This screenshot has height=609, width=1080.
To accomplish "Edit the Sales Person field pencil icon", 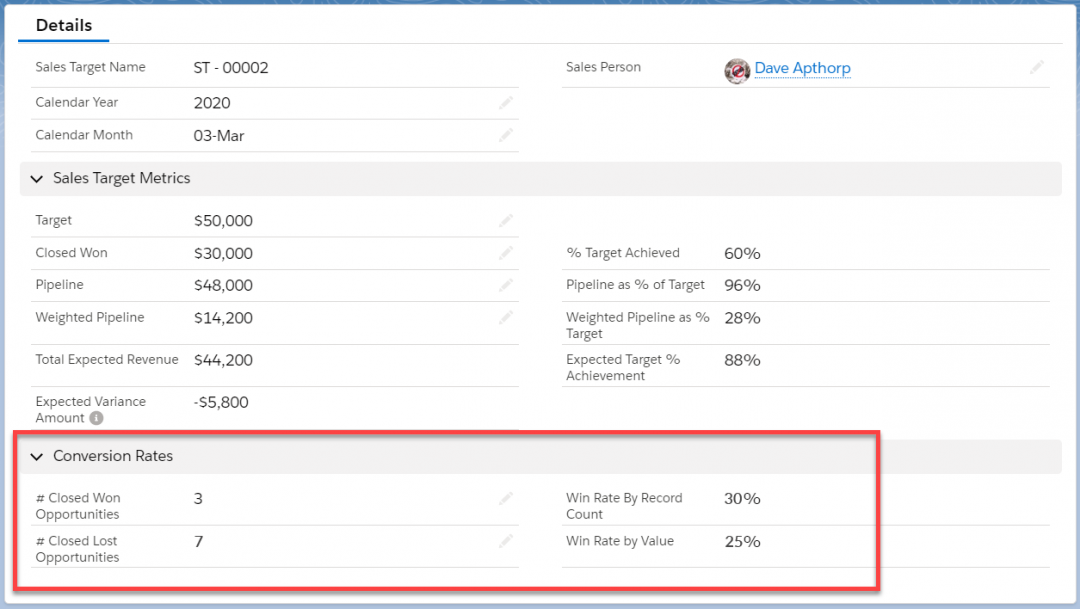I will pyautogui.click(x=1037, y=68).
